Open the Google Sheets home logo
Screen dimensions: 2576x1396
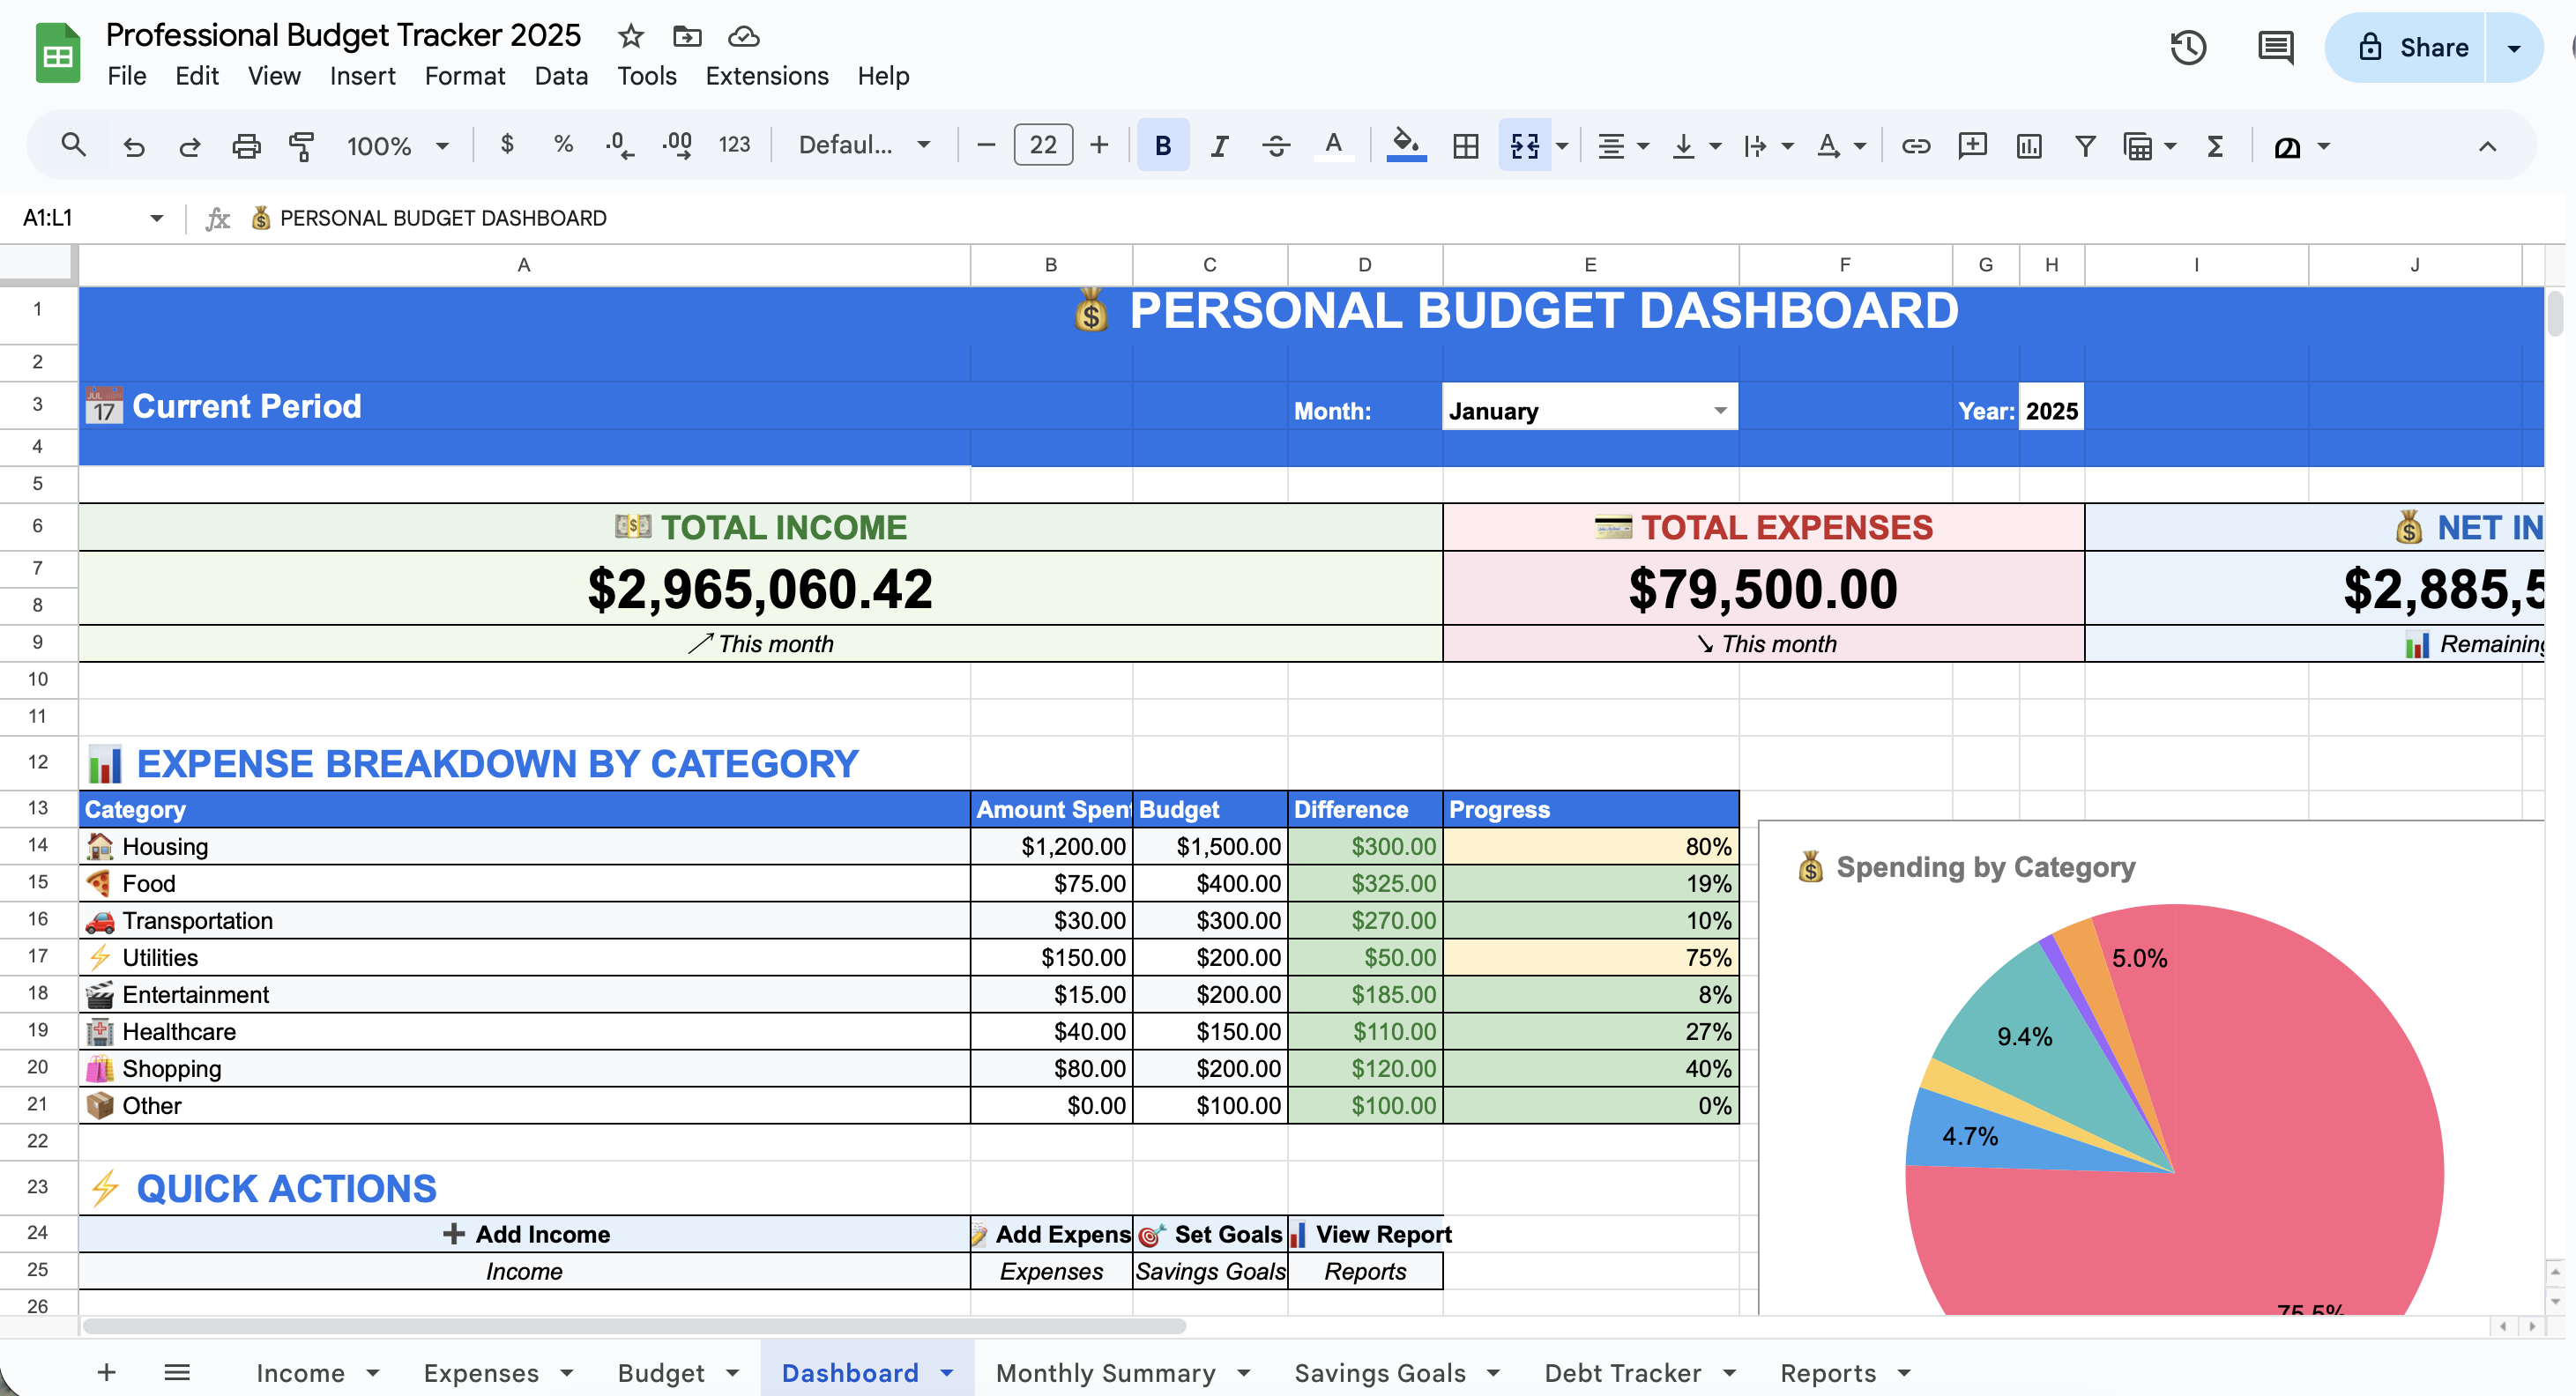coord(58,53)
